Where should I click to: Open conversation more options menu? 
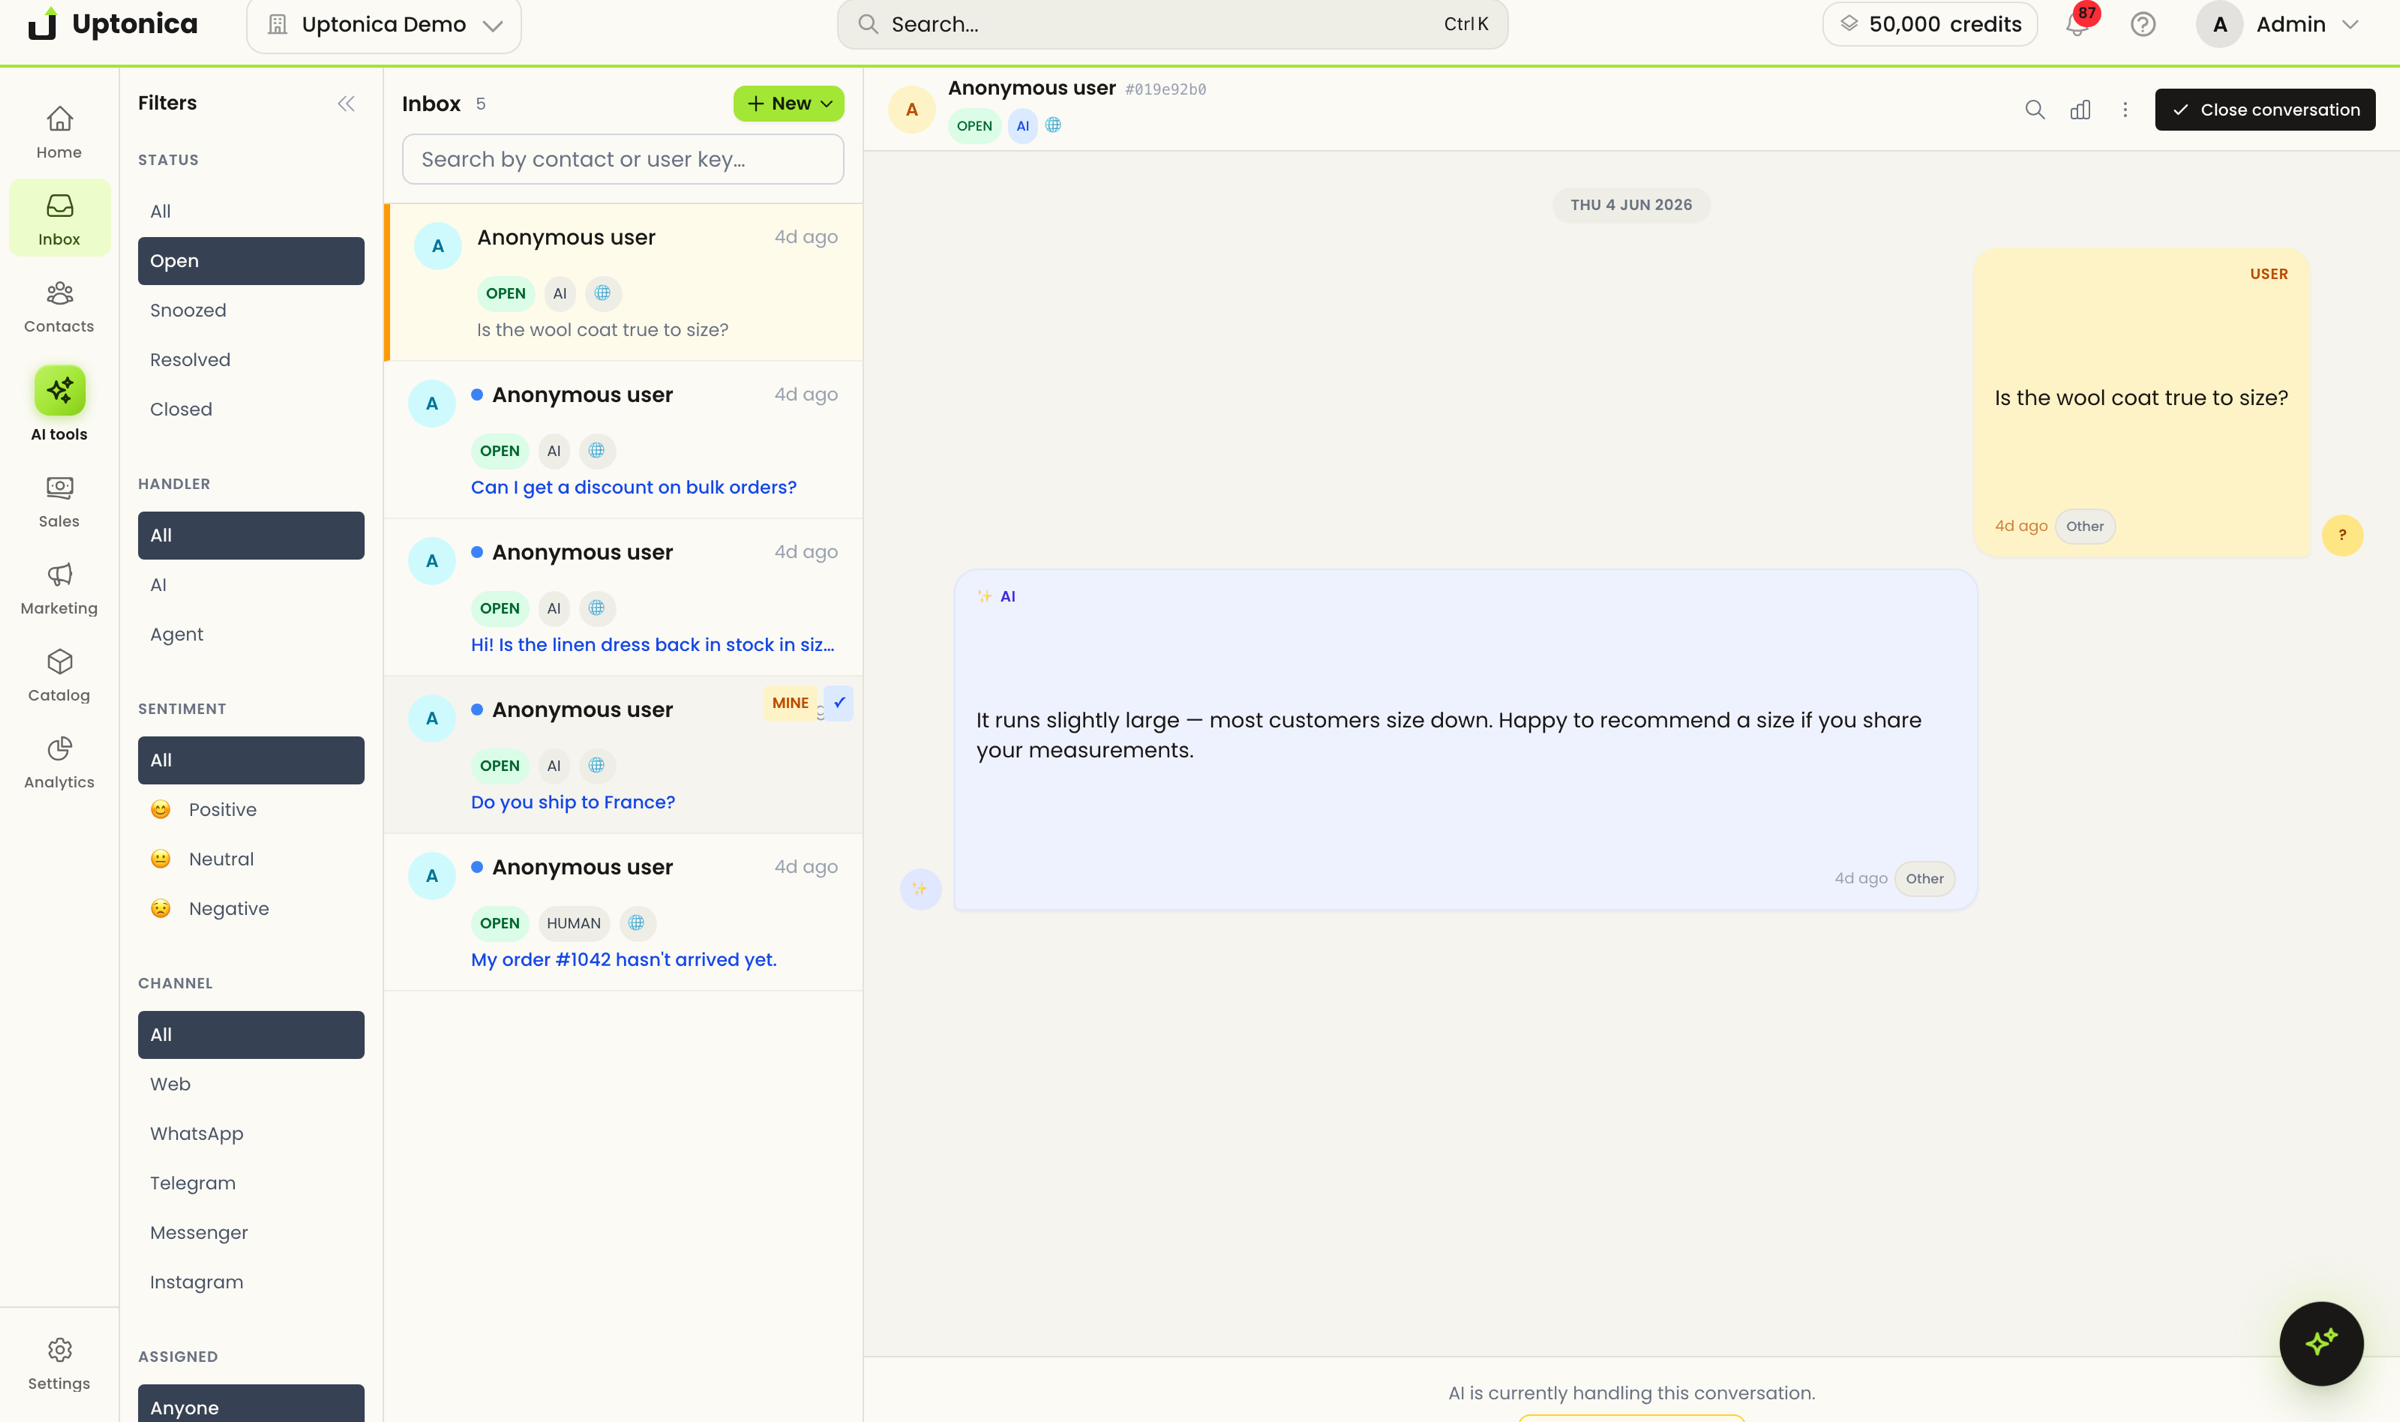coord(2125,109)
